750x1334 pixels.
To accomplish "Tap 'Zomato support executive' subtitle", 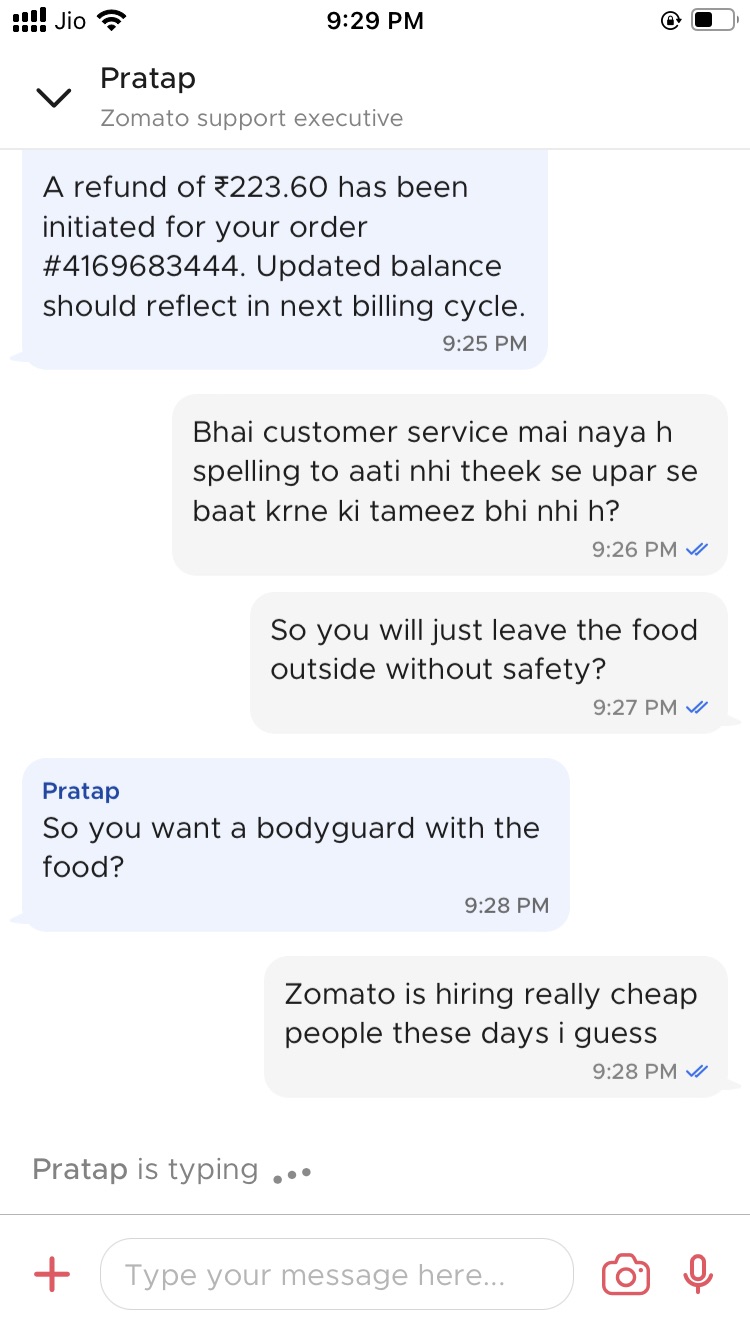I will point(252,118).
